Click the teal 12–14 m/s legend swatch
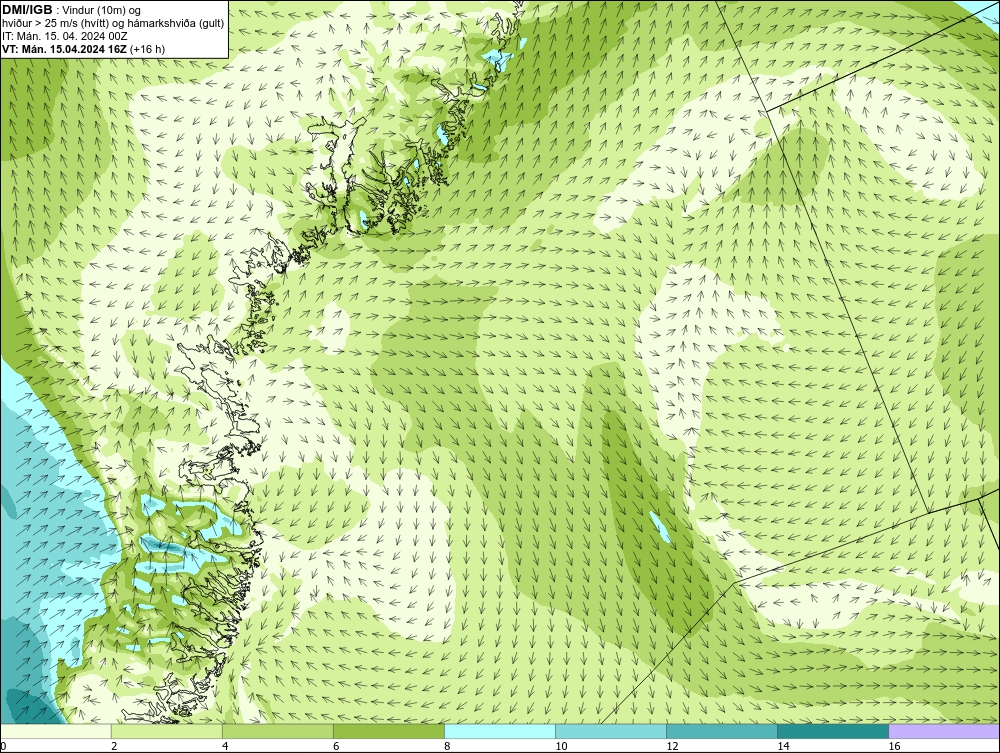This screenshot has width=1000, height=753. tap(722, 731)
